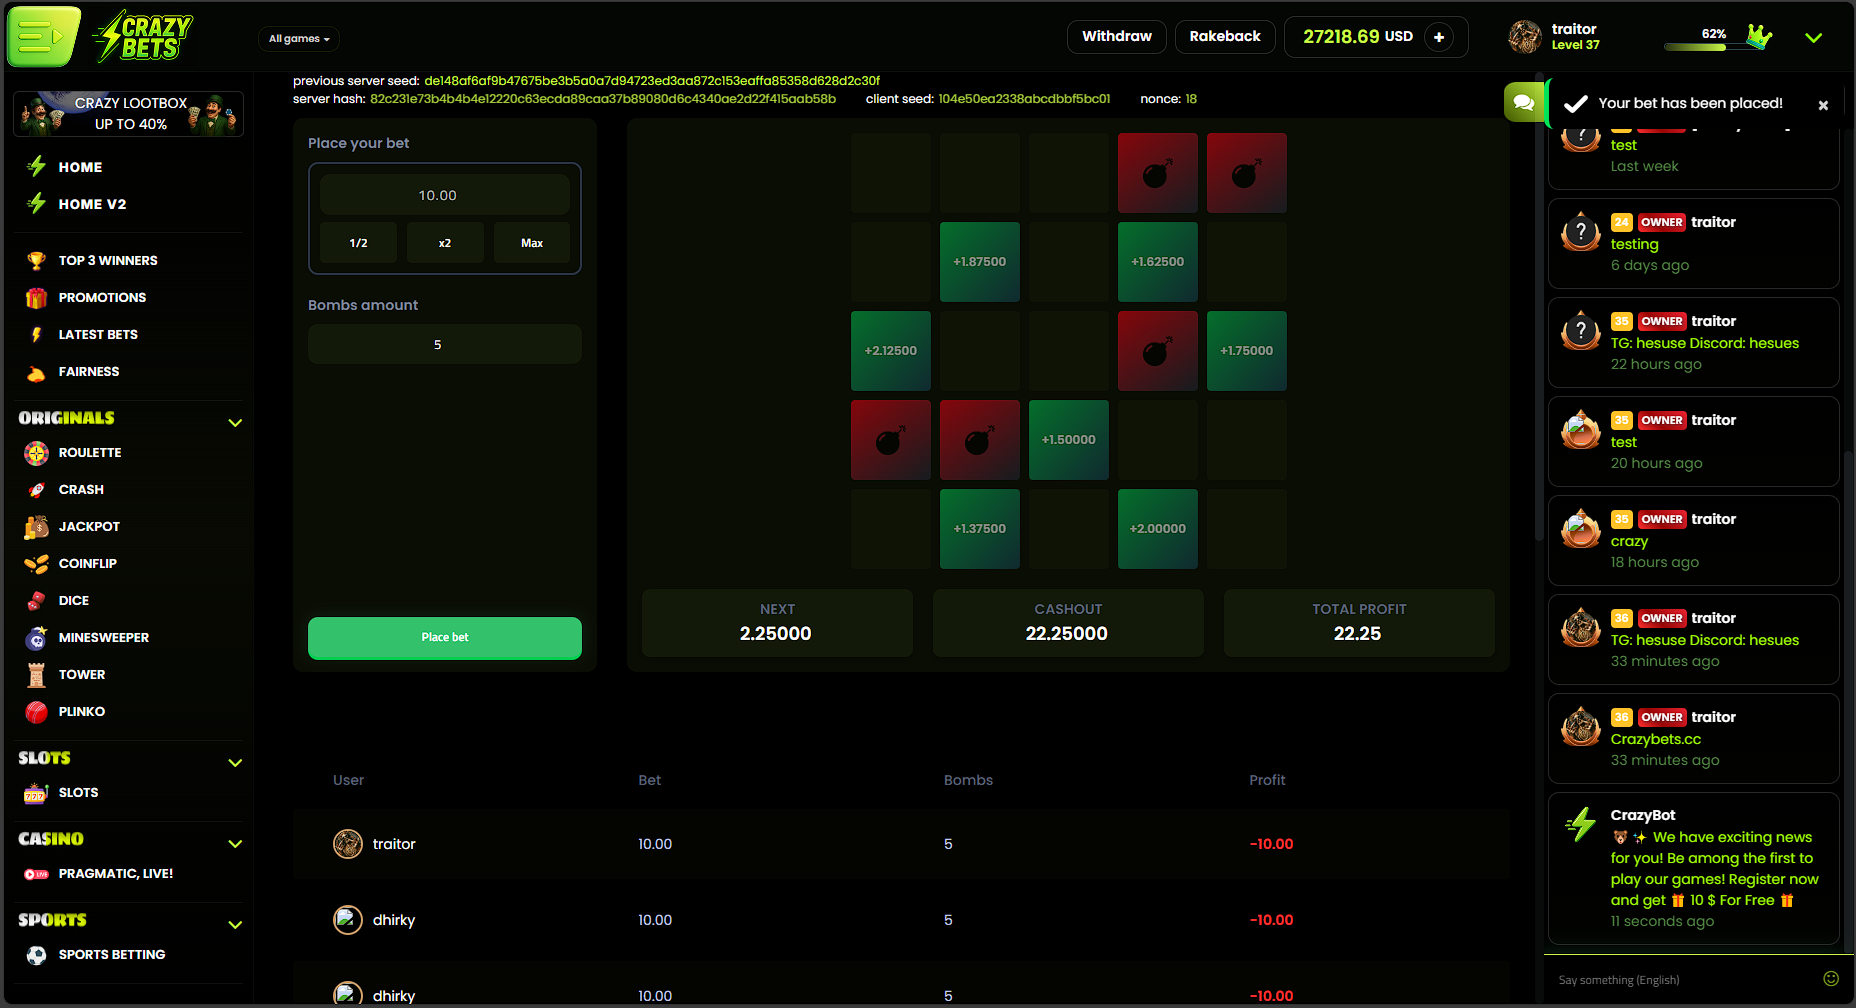1856x1008 pixels.
Task: Click the Sports Betting soccer ball icon
Action: pos(37,955)
